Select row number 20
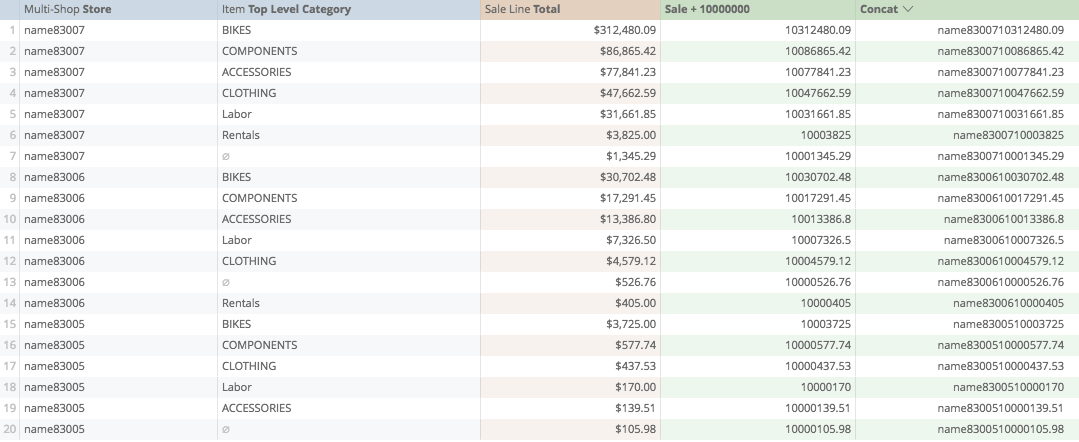This screenshot has height=442, width=1079. click(10, 429)
